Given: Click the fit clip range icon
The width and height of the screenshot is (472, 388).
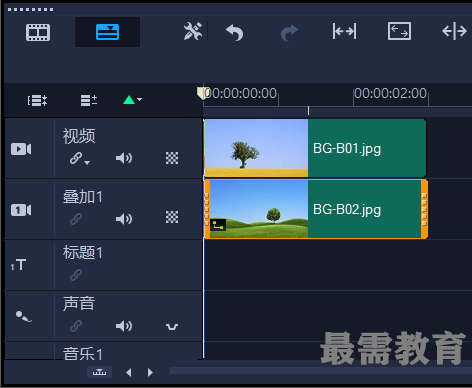Looking at the screenshot, I should [344, 32].
